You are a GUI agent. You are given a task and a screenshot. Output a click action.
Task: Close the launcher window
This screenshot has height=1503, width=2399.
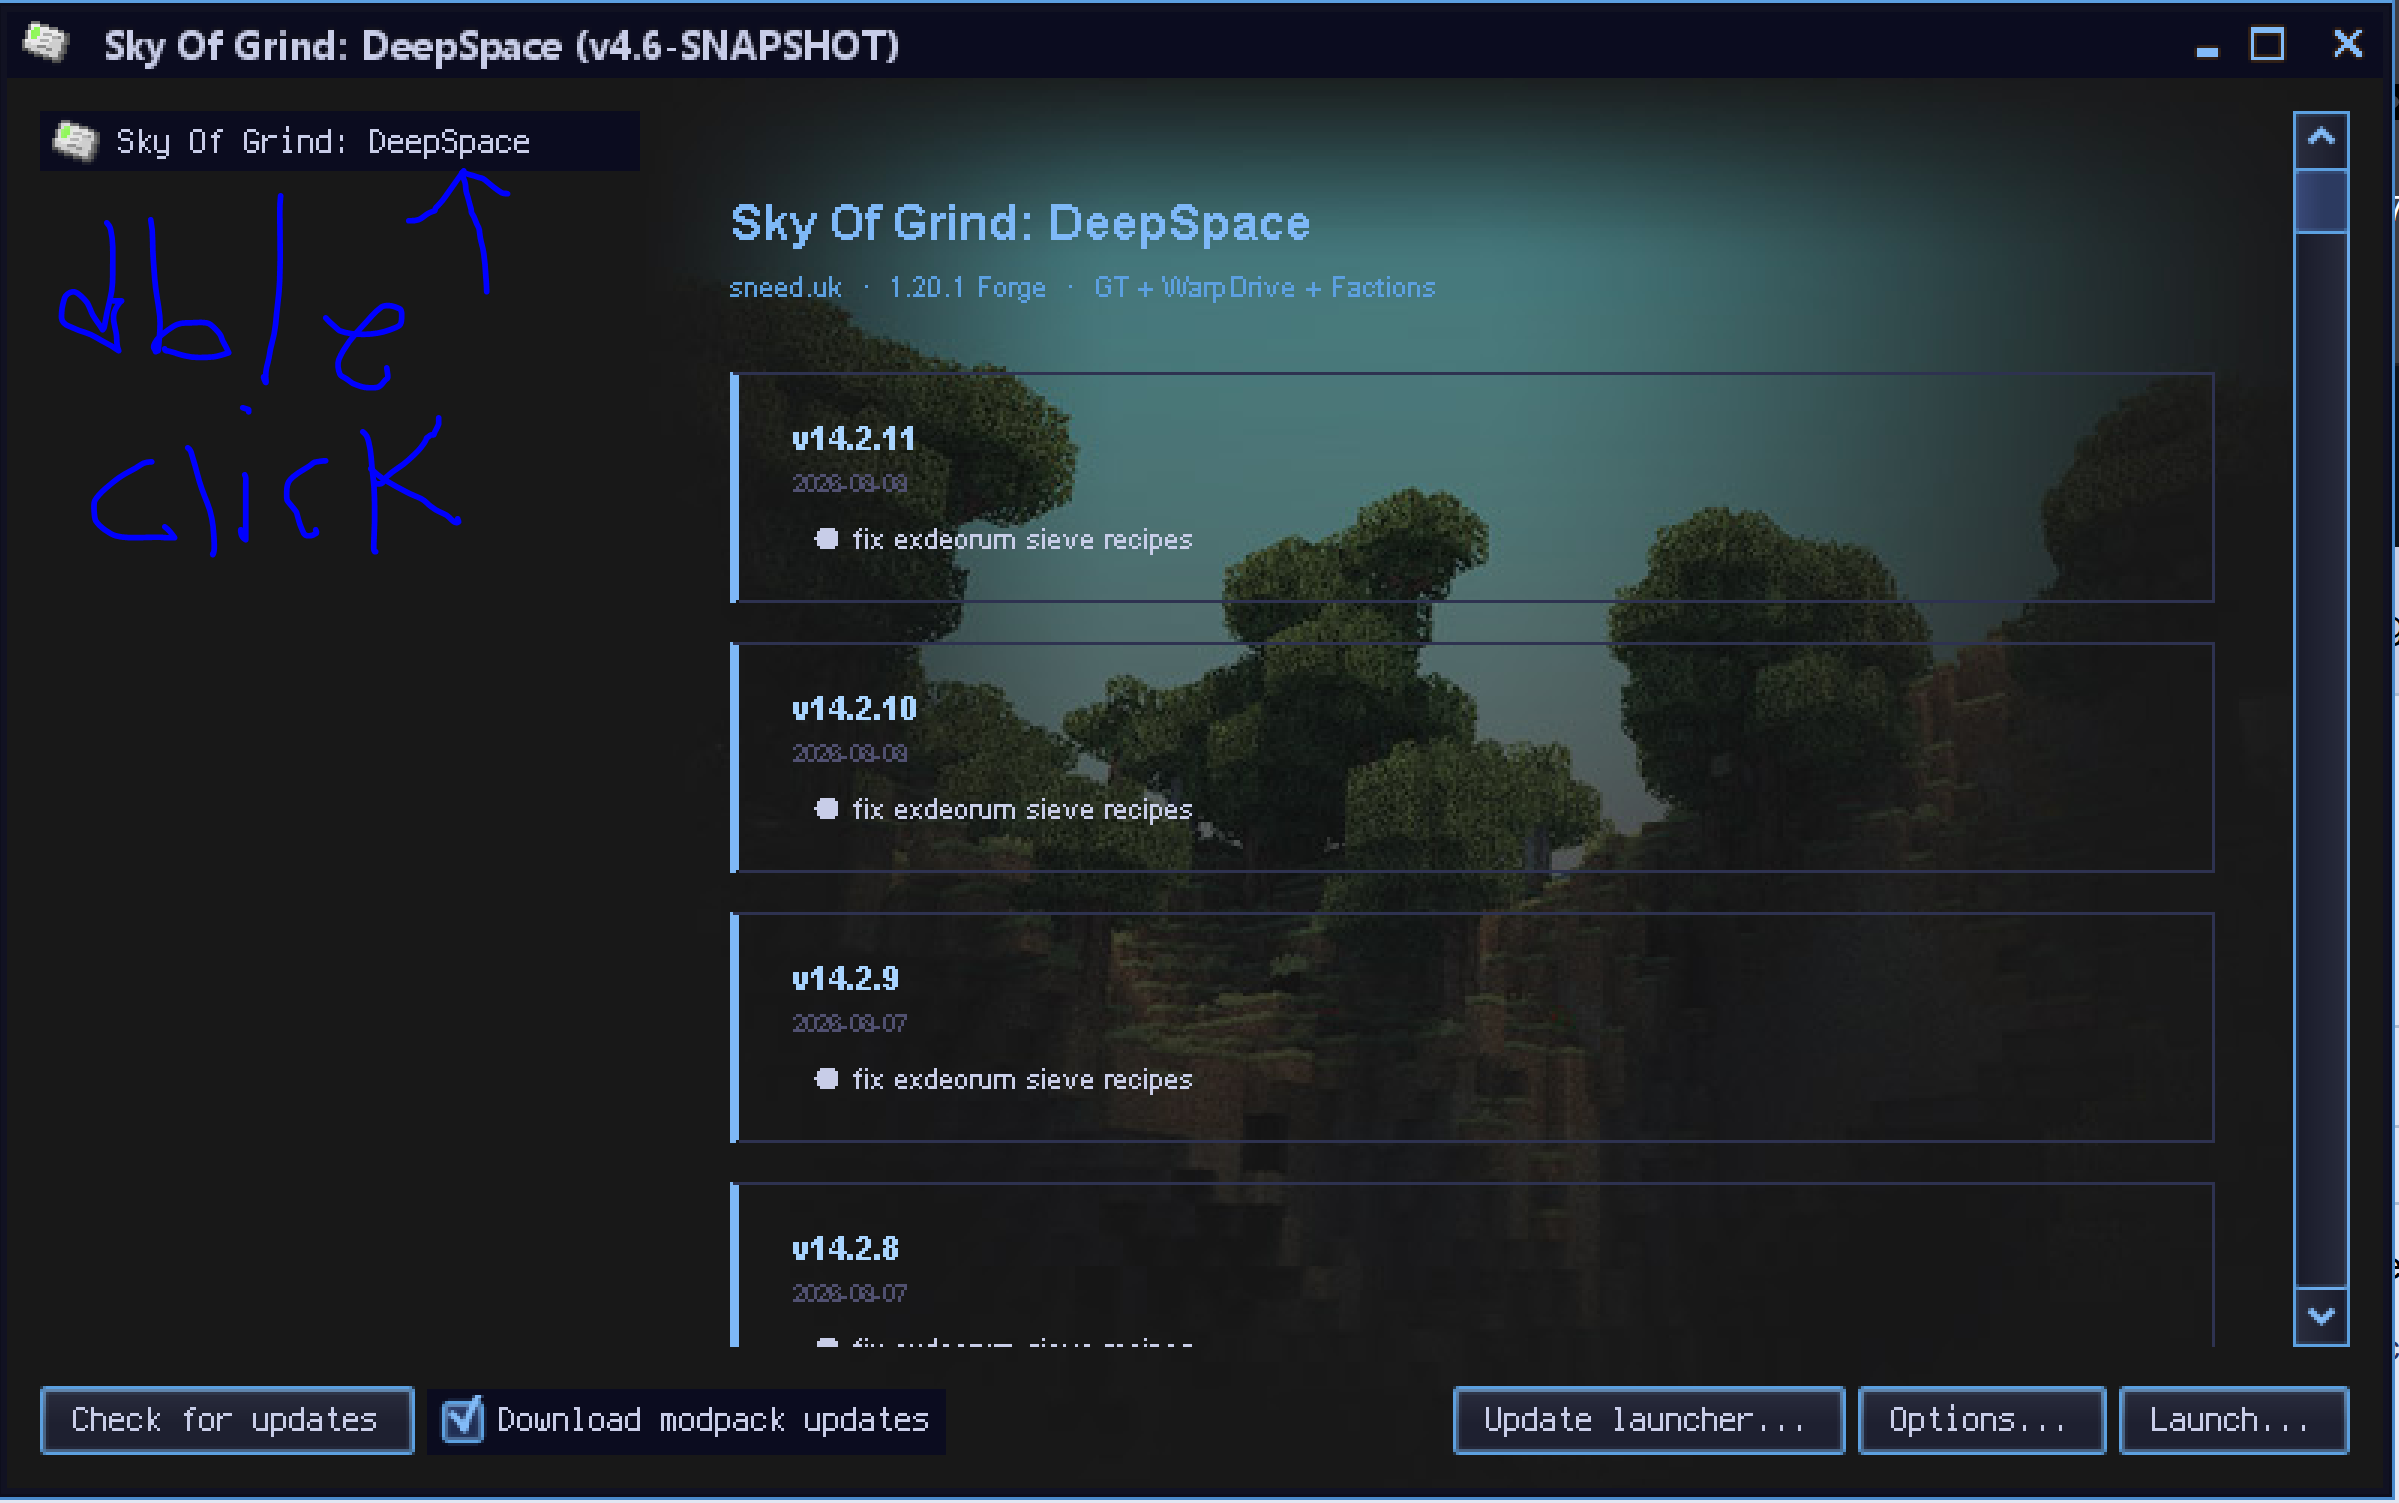pos(2347,45)
